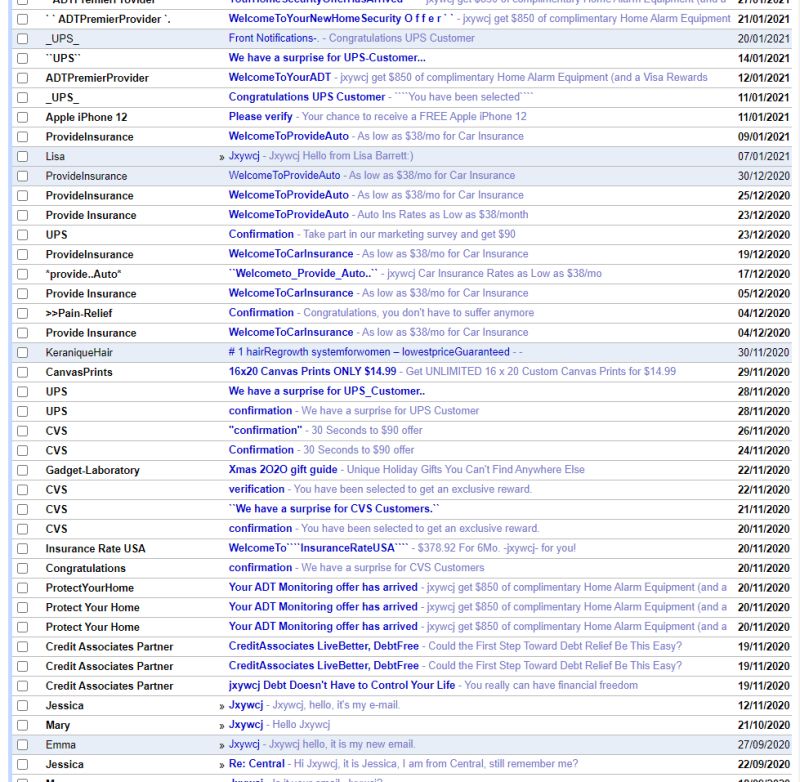Check the box for the KeraniqueHair email
The image size is (800, 782).
[22, 352]
